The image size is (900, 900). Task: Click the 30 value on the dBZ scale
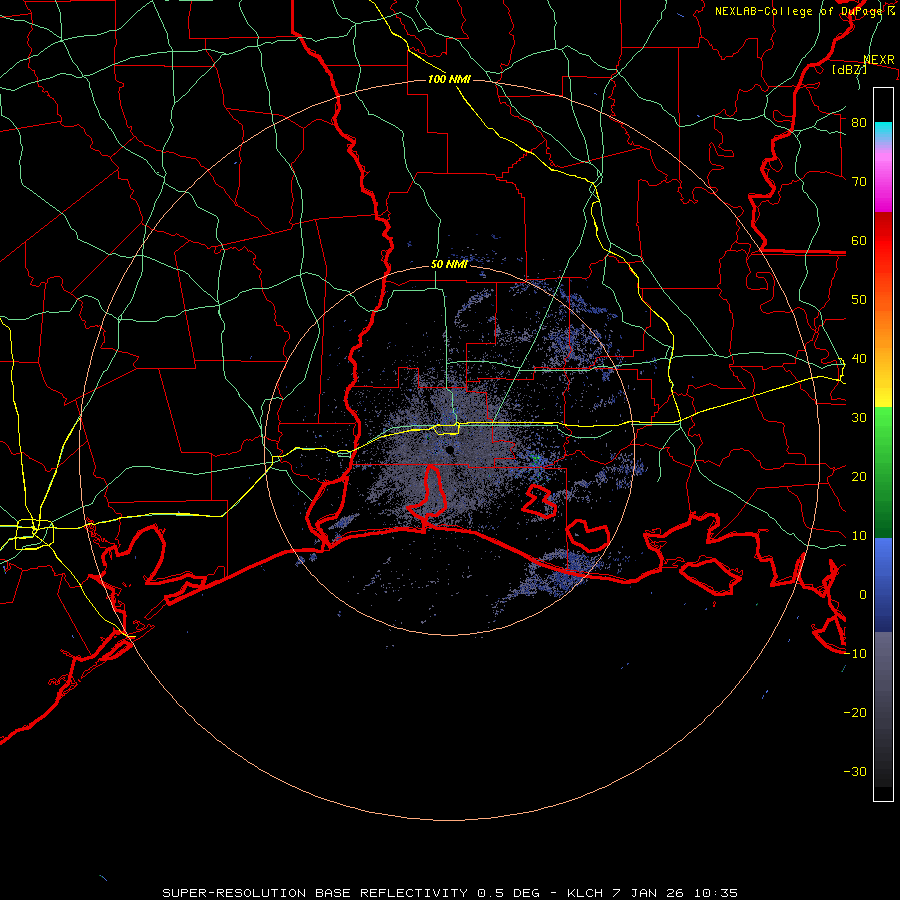[859, 418]
